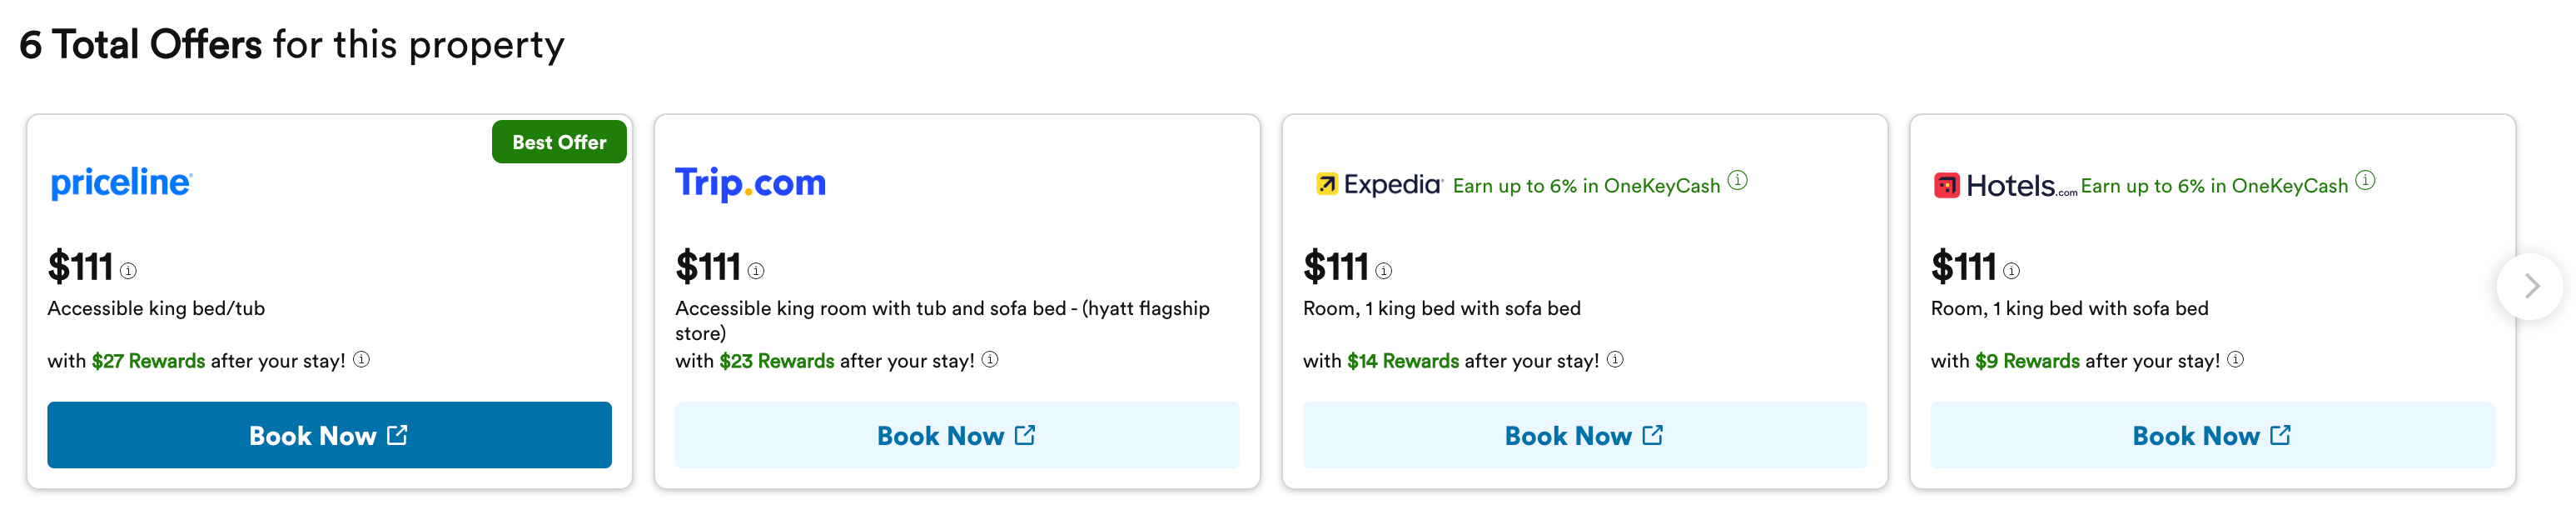Open Hotels.com OneKeyCash info icon

(x=2365, y=181)
